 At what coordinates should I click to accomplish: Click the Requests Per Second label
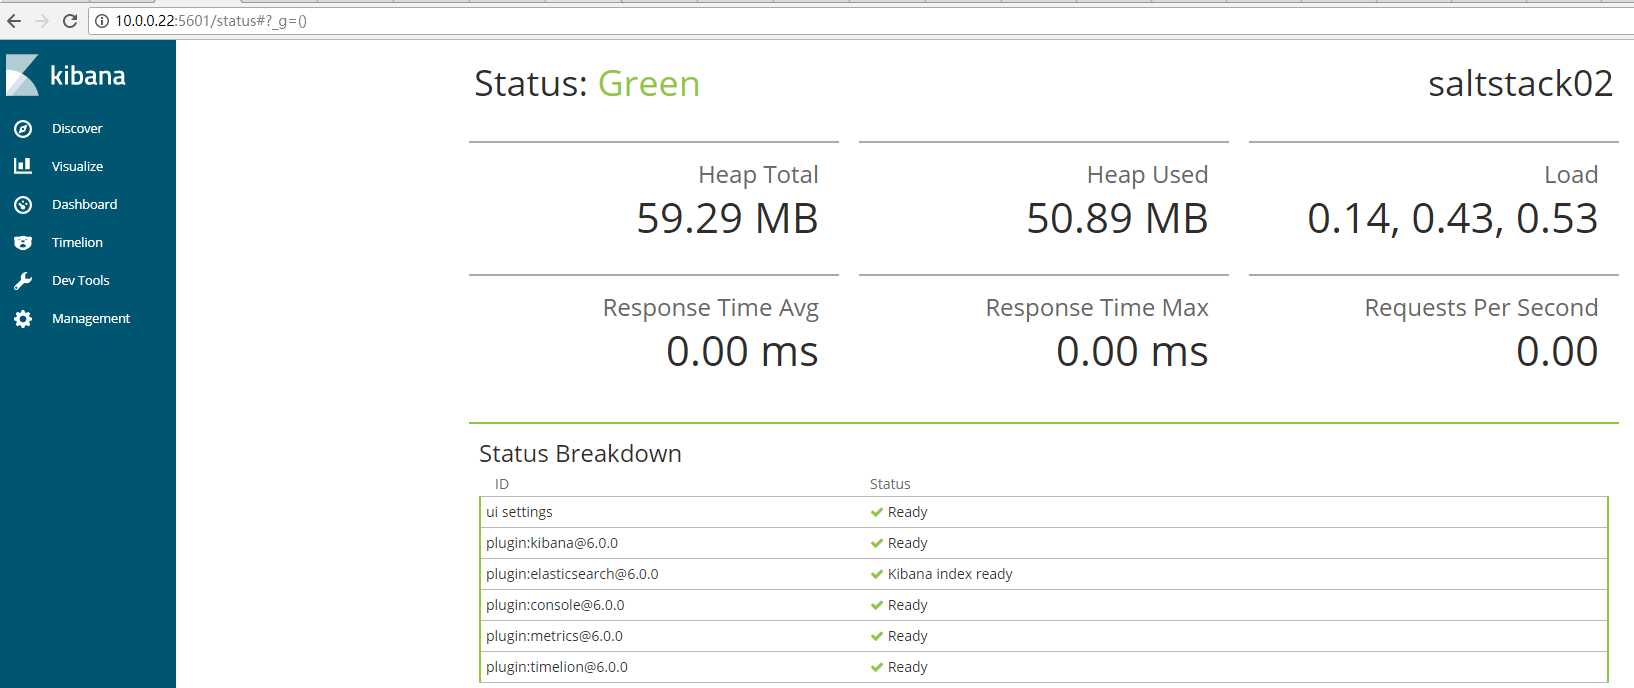click(x=1482, y=308)
